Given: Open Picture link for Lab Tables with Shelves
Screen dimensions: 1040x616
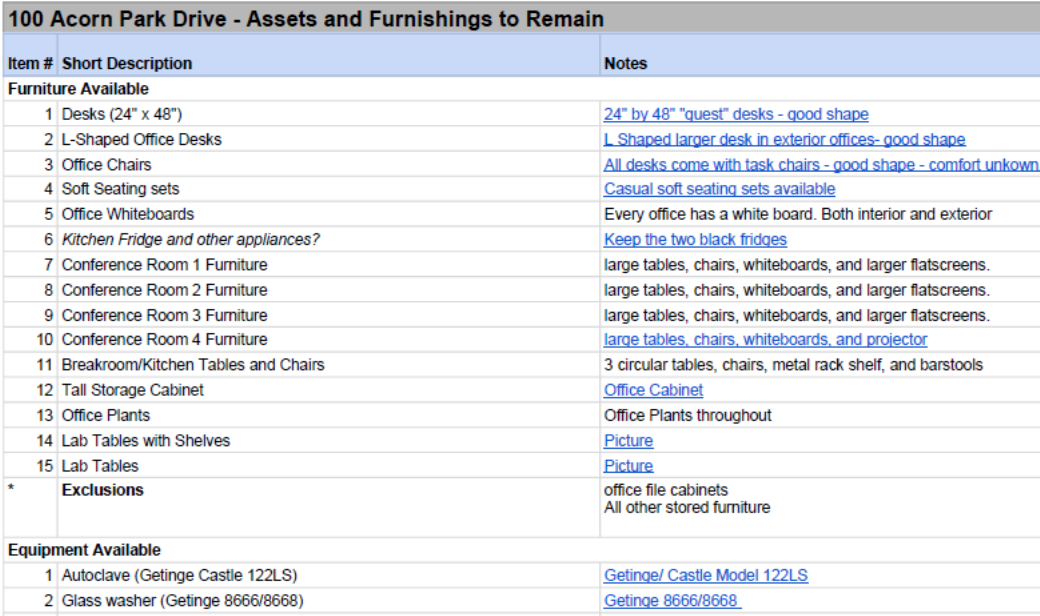Looking at the screenshot, I should (x=628, y=440).
